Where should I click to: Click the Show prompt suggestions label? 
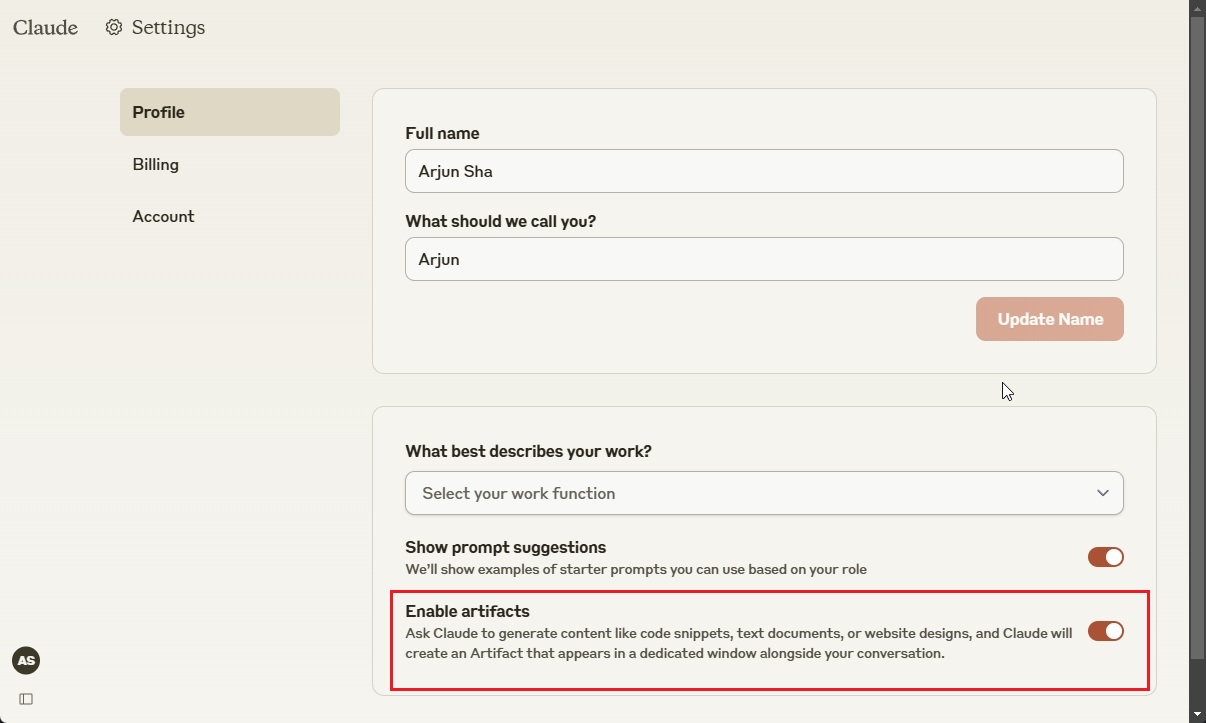click(505, 547)
